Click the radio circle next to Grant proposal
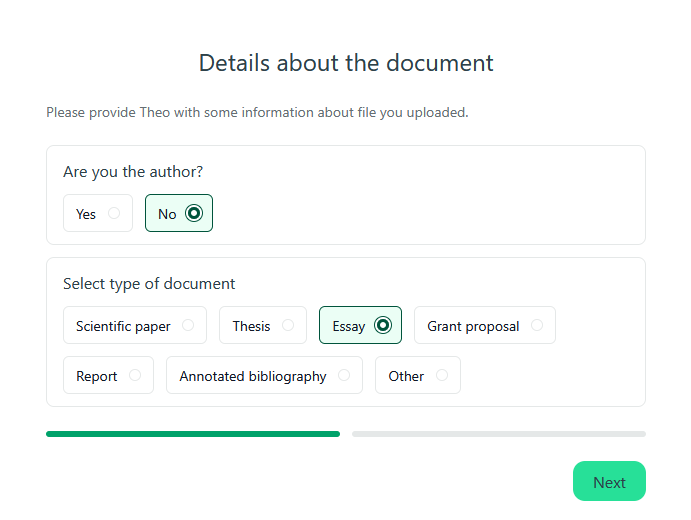The height and width of the screenshot is (520, 691). coord(537,325)
